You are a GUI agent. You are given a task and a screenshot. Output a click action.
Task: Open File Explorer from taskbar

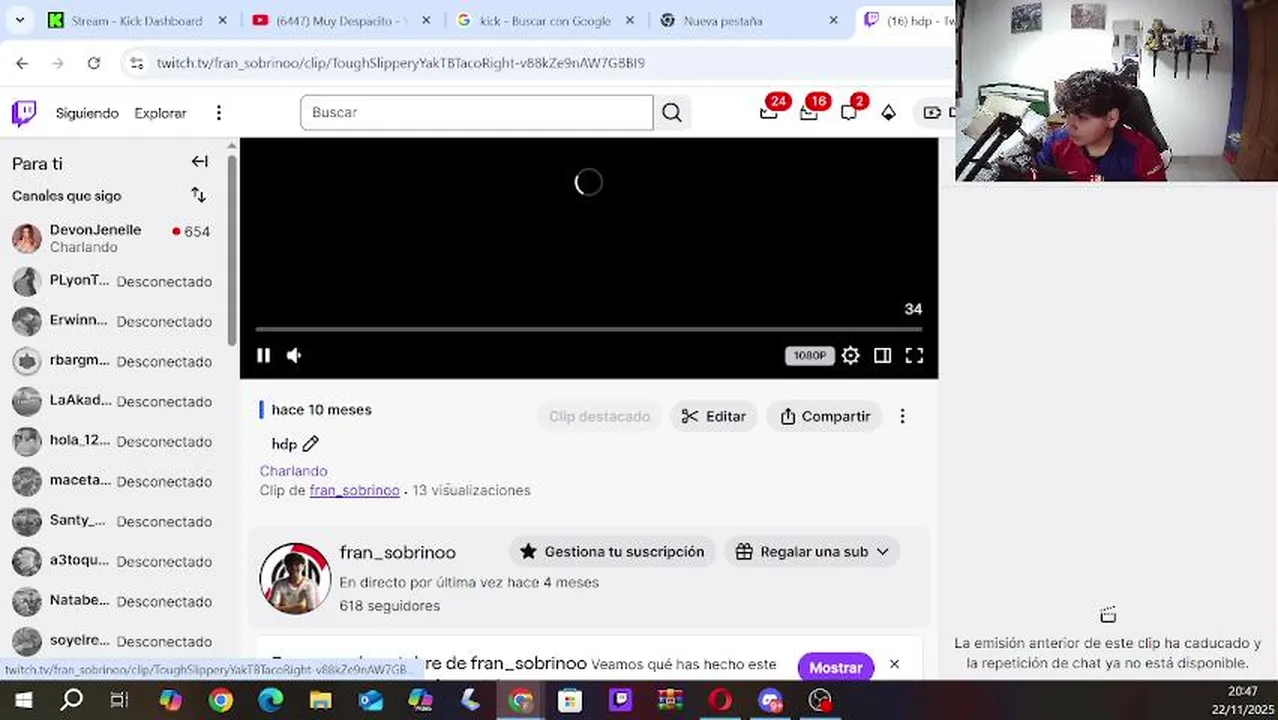click(320, 700)
